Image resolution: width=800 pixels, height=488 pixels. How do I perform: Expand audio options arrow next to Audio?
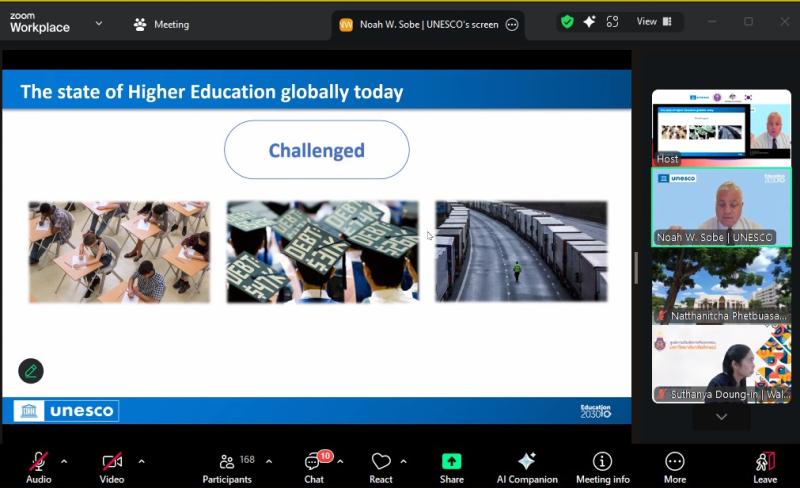[x=64, y=461]
